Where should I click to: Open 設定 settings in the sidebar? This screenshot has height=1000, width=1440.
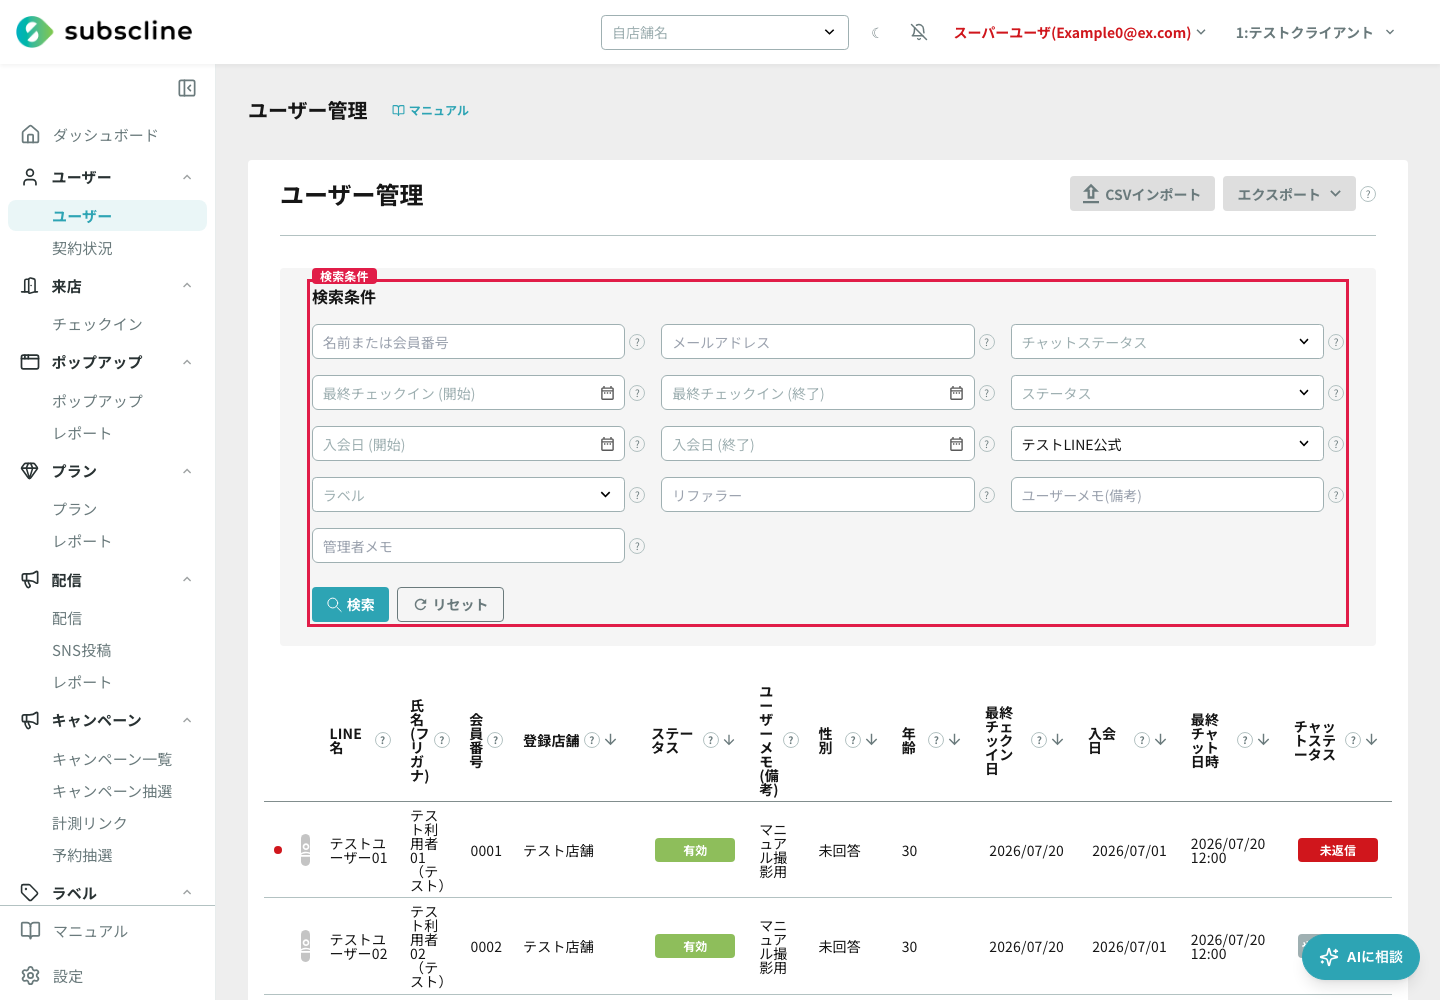pos(67,976)
